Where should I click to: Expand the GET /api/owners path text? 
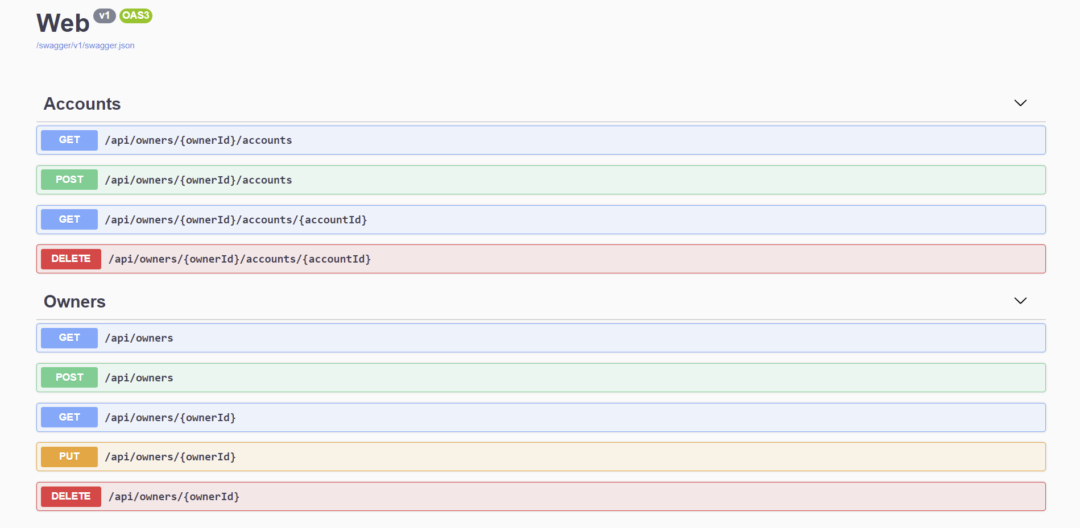(x=139, y=338)
